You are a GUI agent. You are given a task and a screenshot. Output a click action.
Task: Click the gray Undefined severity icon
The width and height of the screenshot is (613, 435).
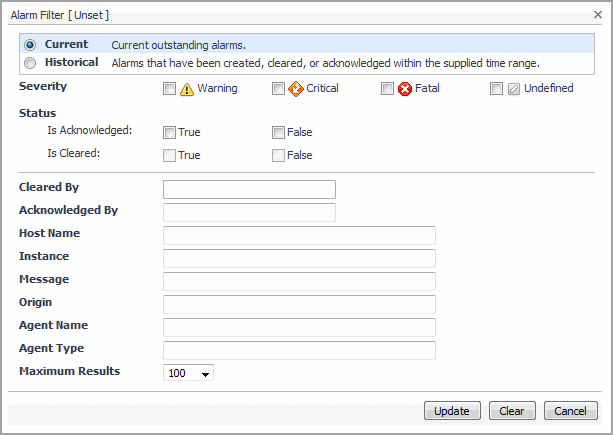point(514,88)
